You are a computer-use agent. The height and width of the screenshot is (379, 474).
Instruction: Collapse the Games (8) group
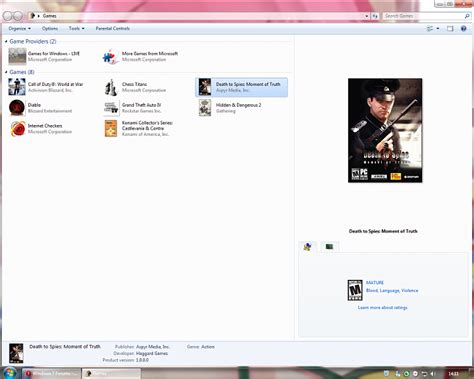(x=6, y=72)
